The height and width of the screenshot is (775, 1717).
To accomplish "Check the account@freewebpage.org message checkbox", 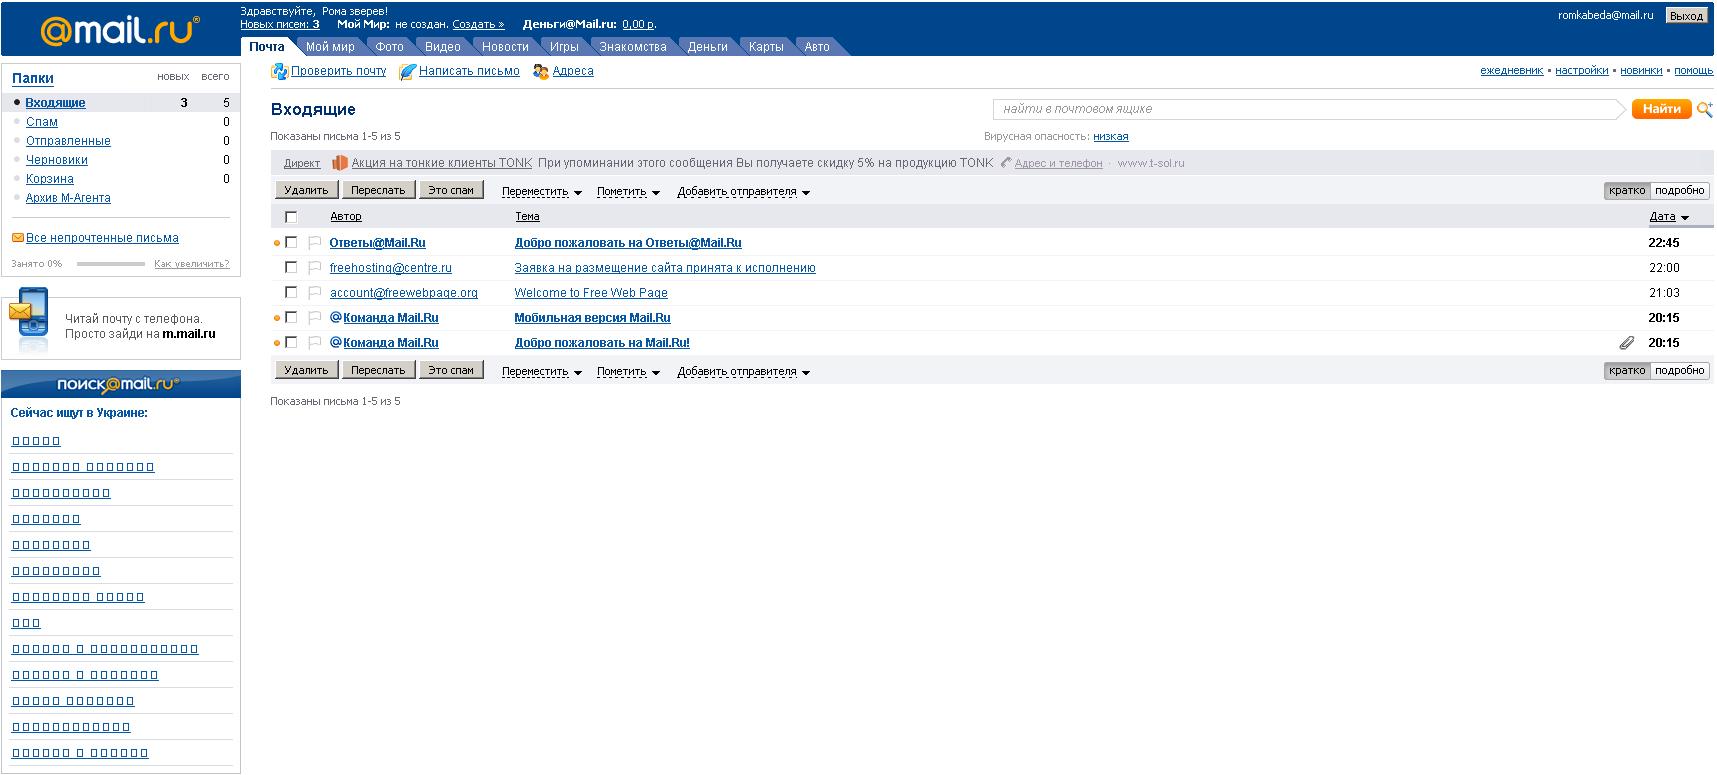I will point(291,292).
